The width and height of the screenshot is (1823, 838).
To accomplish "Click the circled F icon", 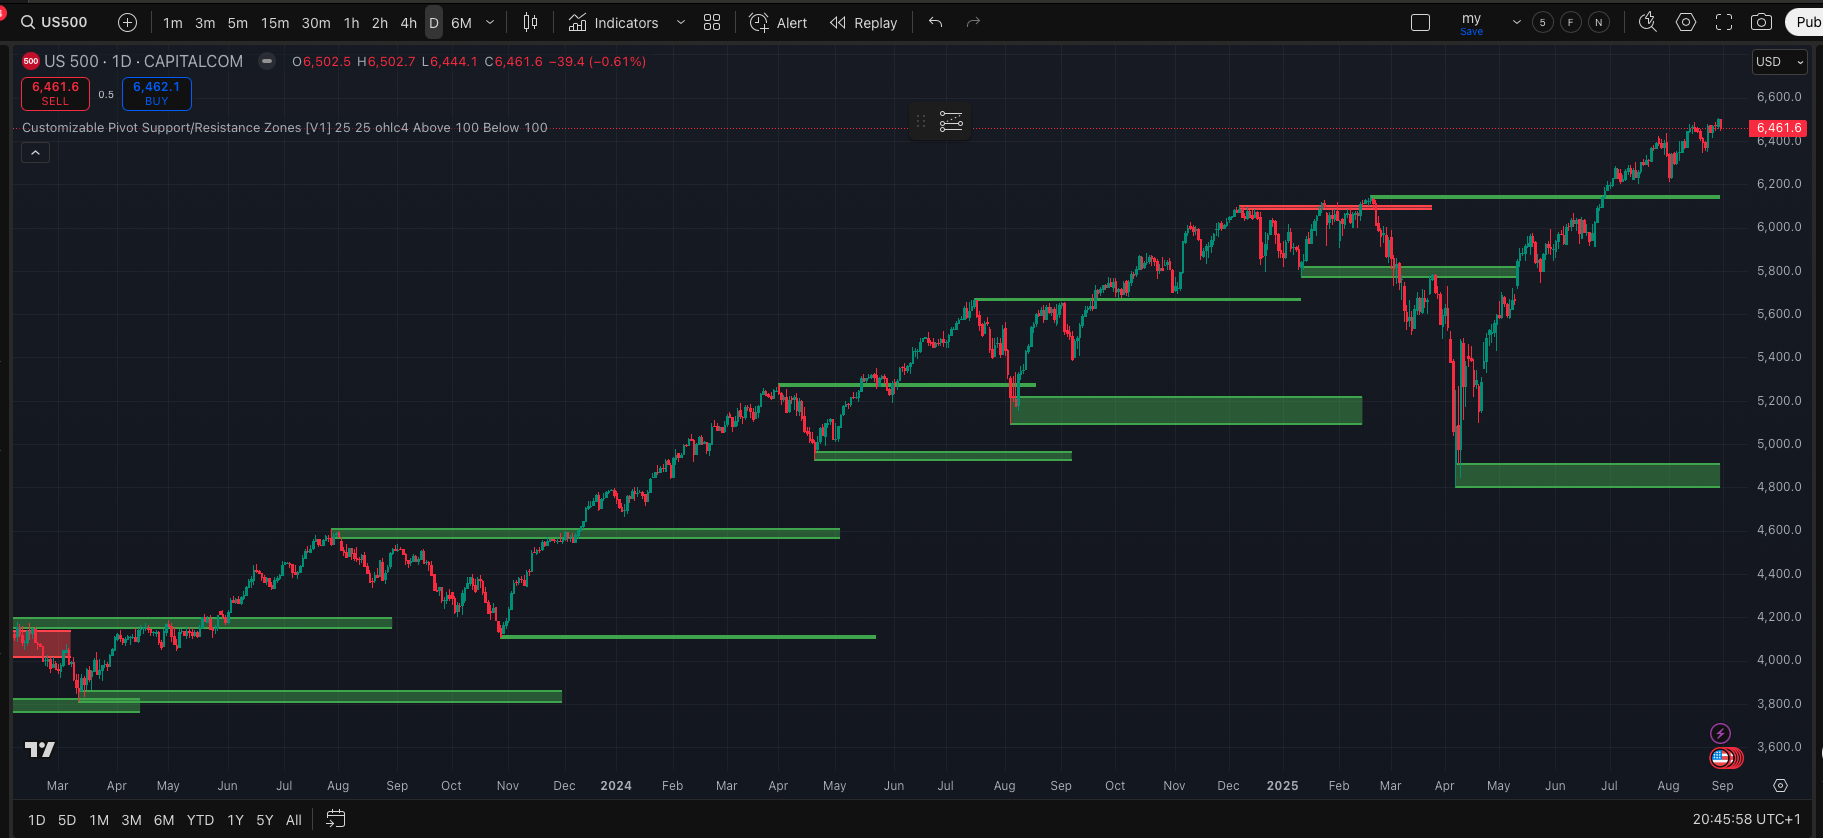I will pos(1571,22).
